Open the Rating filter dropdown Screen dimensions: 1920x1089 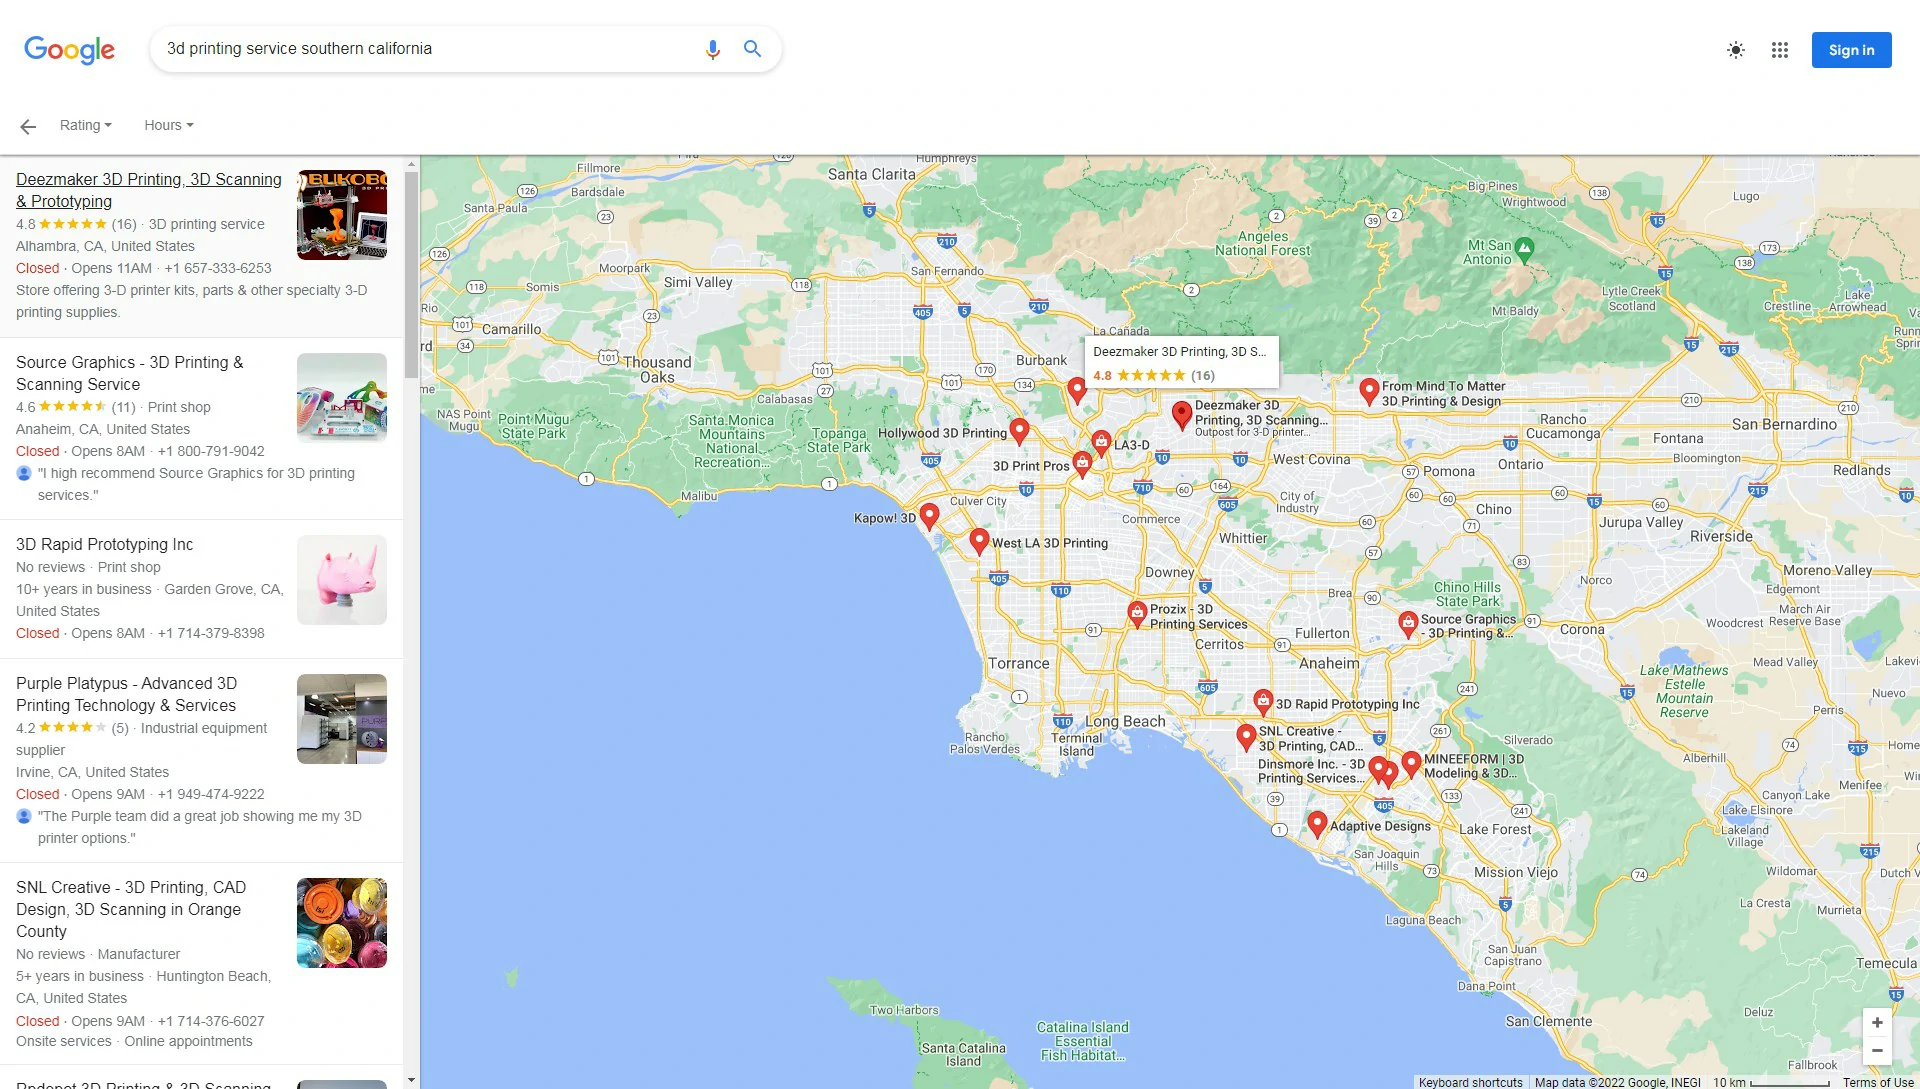pos(85,125)
